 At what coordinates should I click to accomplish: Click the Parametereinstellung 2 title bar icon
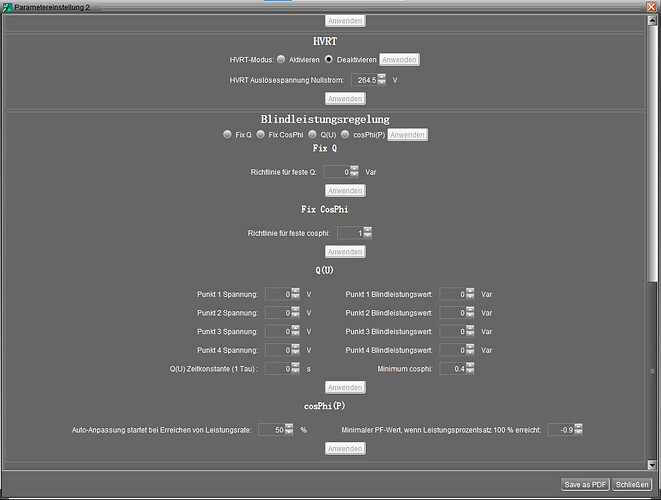point(7,7)
